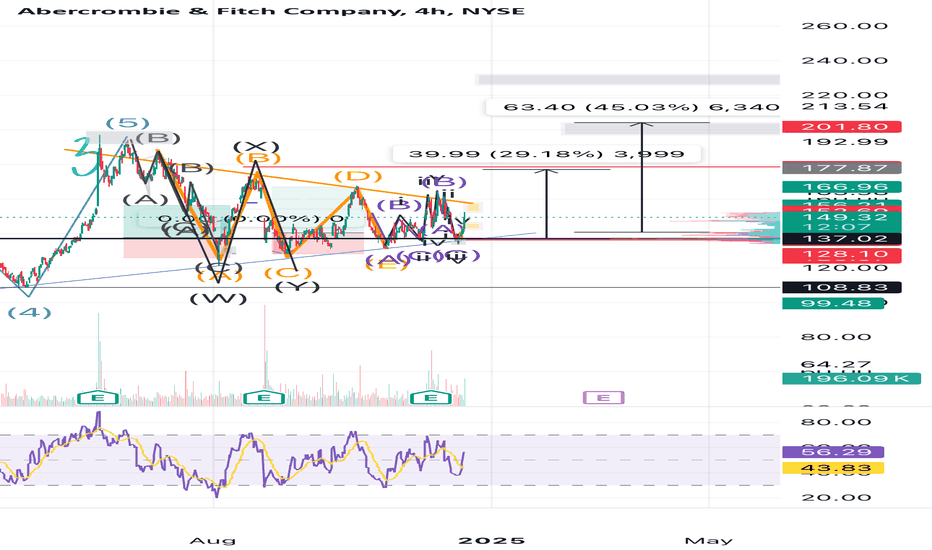Click the 260.00 price scale label
Image resolution: width=932 pixels, height=550 pixels.
pyautogui.click(x=845, y=26)
